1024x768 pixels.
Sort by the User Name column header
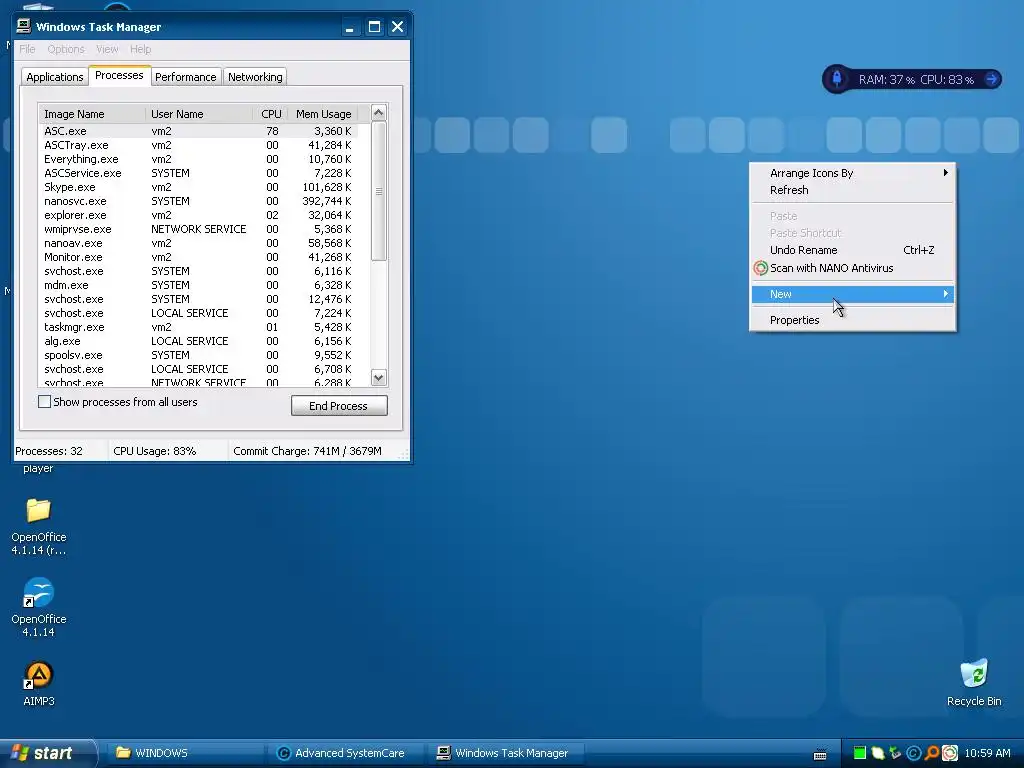(199, 114)
